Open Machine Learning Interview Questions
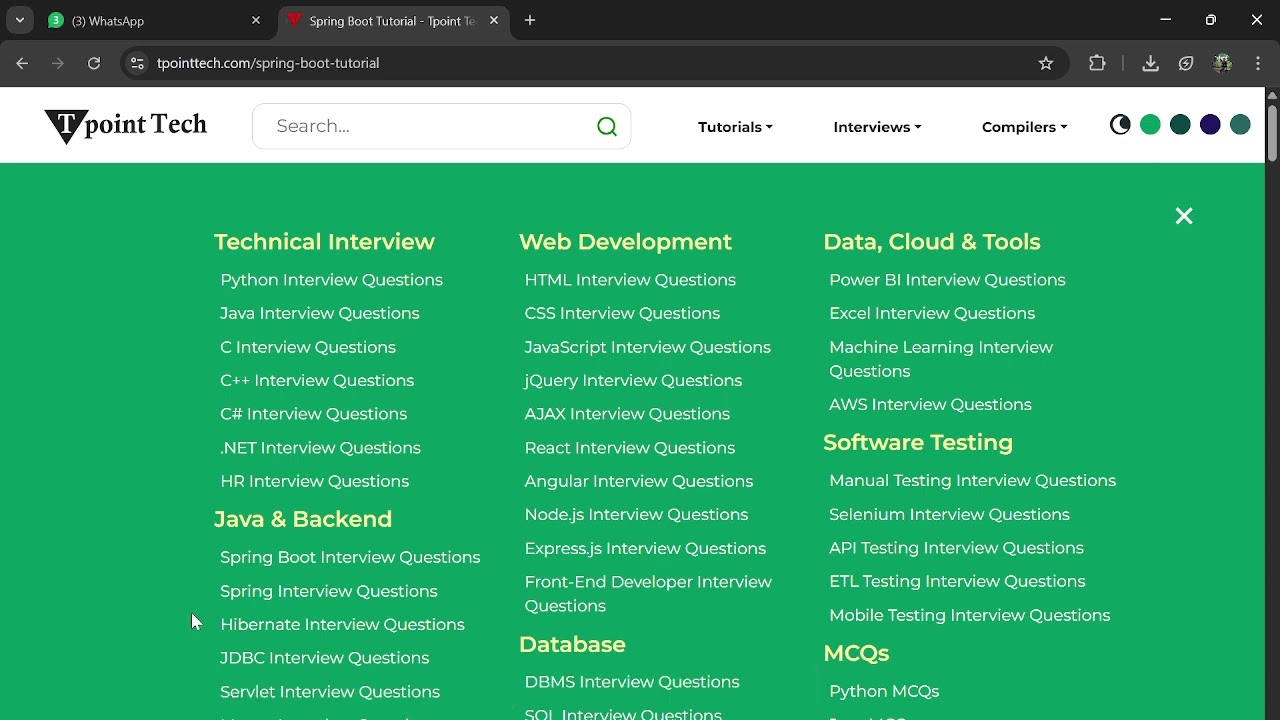Image resolution: width=1280 pixels, height=720 pixels. [941, 359]
